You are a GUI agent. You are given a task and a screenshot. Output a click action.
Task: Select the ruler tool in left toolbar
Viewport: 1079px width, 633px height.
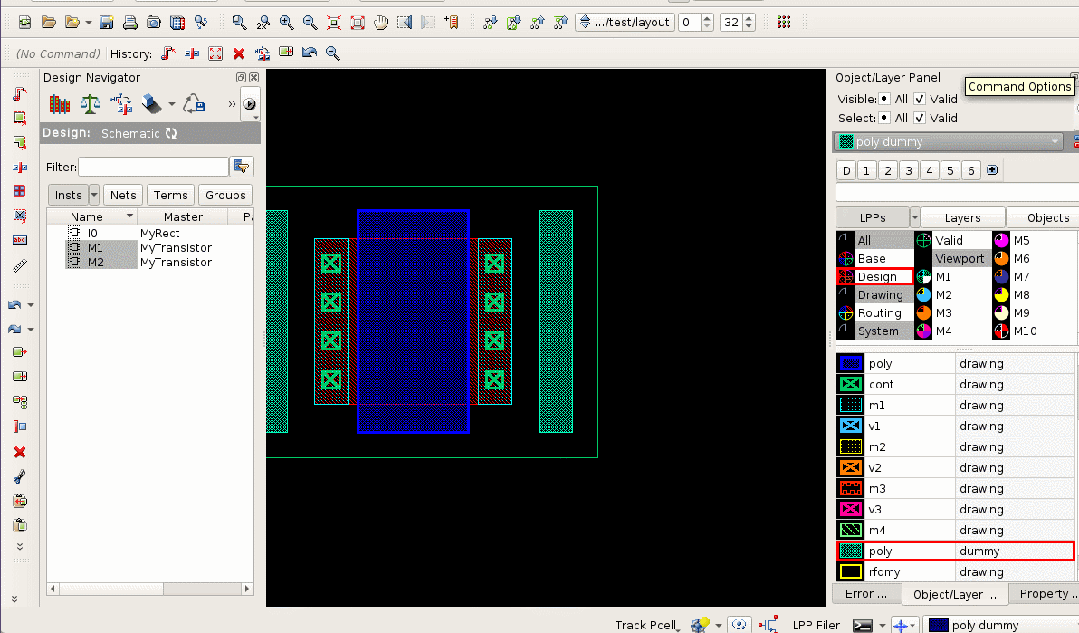coord(20,266)
